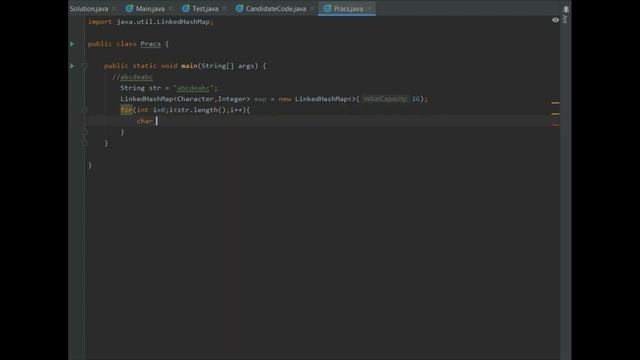Run class Pracs from gutter arrow
Image resolution: width=640 pixels, height=360 pixels.
72,44
